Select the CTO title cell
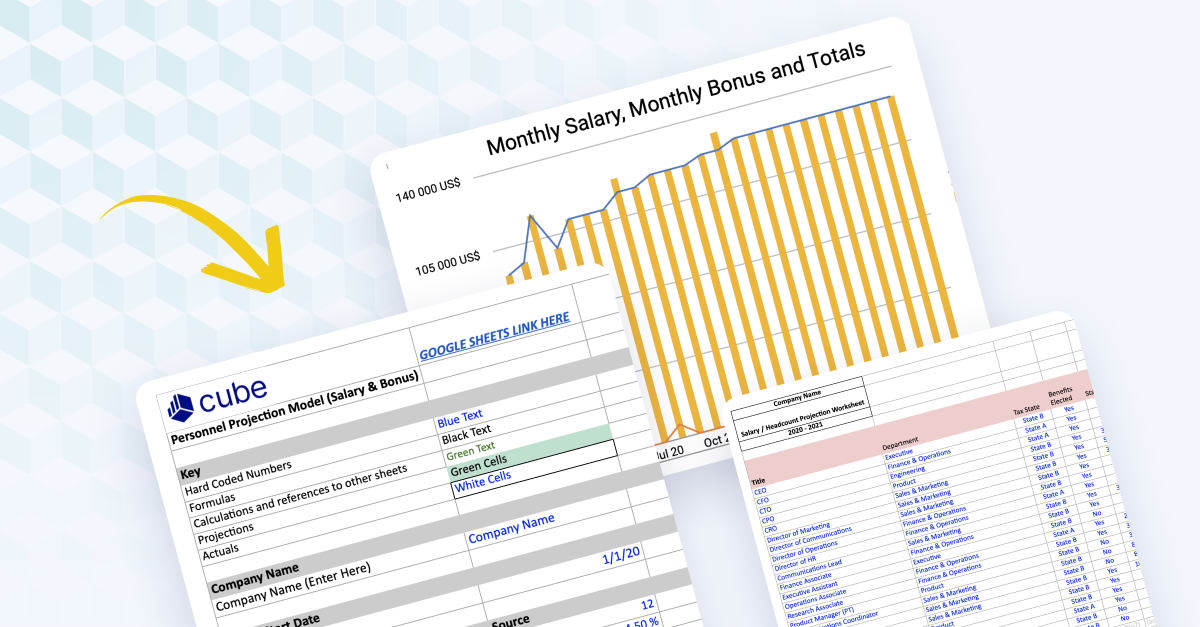Viewport: 1200px width, 627px height. pyautogui.click(x=765, y=510)
